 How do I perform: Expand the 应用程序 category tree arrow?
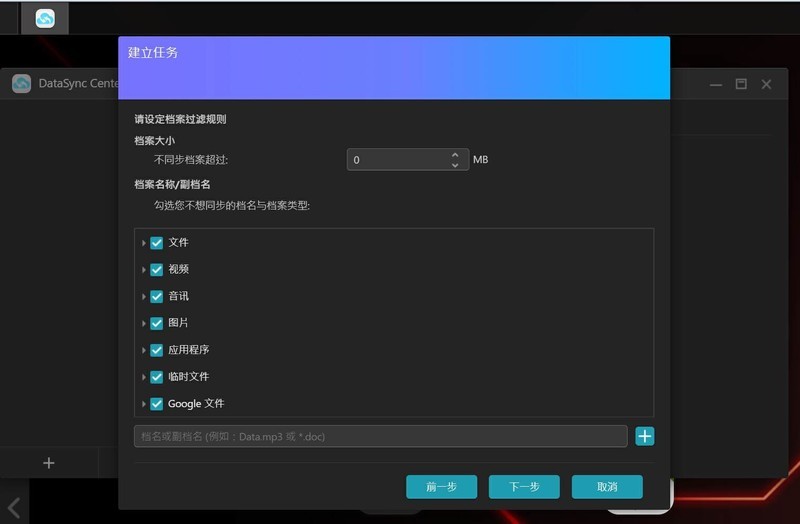(x=144, y=350)
